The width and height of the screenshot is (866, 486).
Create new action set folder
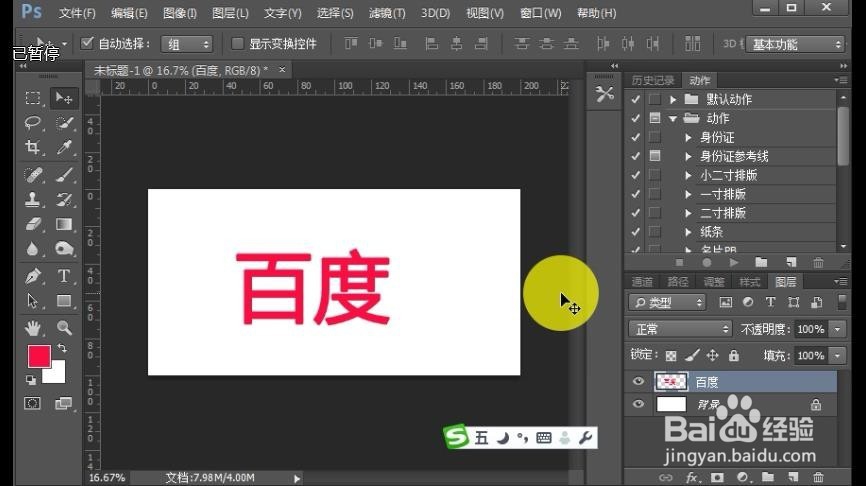point(761,263)
